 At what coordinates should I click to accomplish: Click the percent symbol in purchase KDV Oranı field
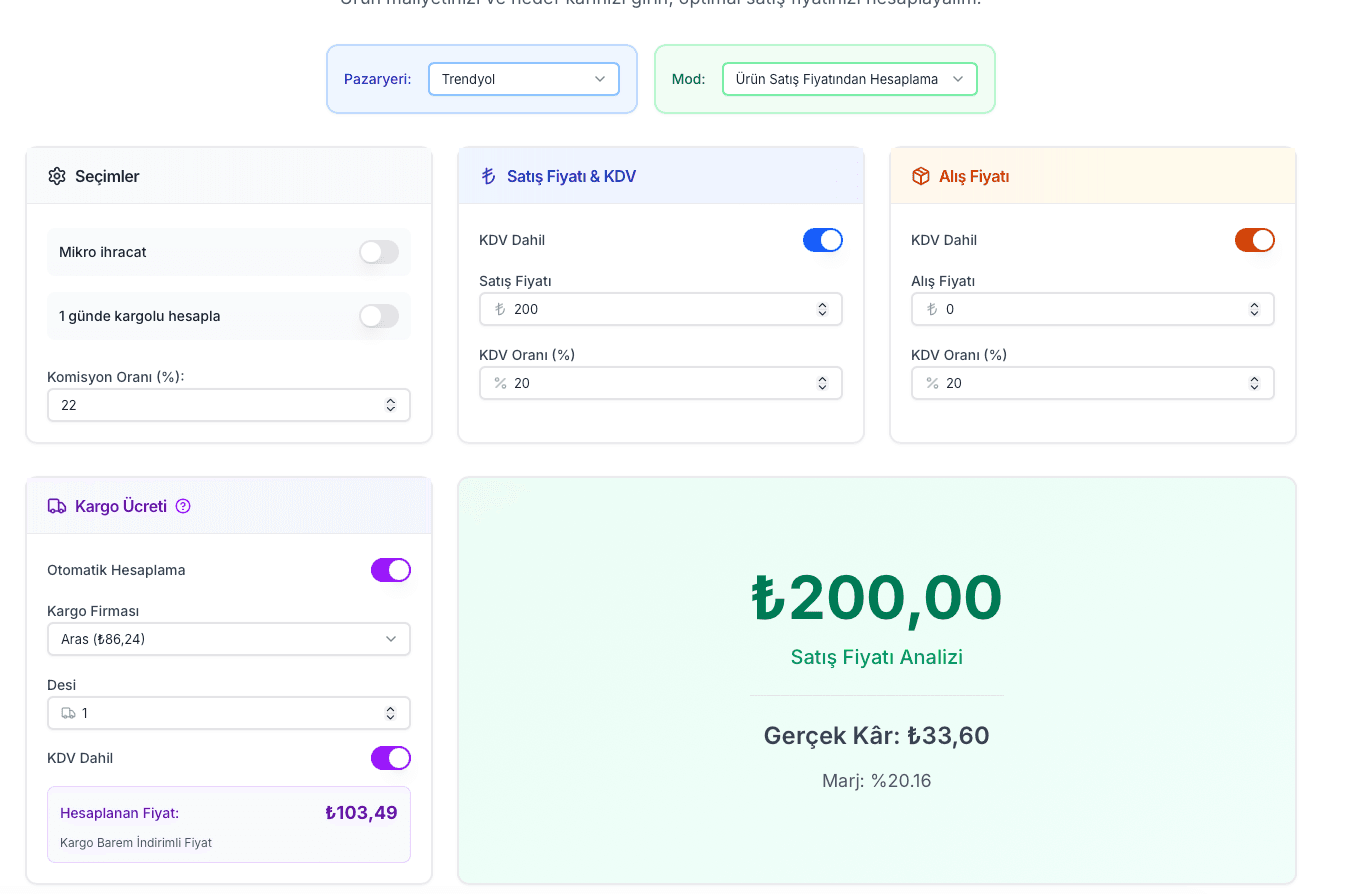point(932,384)
